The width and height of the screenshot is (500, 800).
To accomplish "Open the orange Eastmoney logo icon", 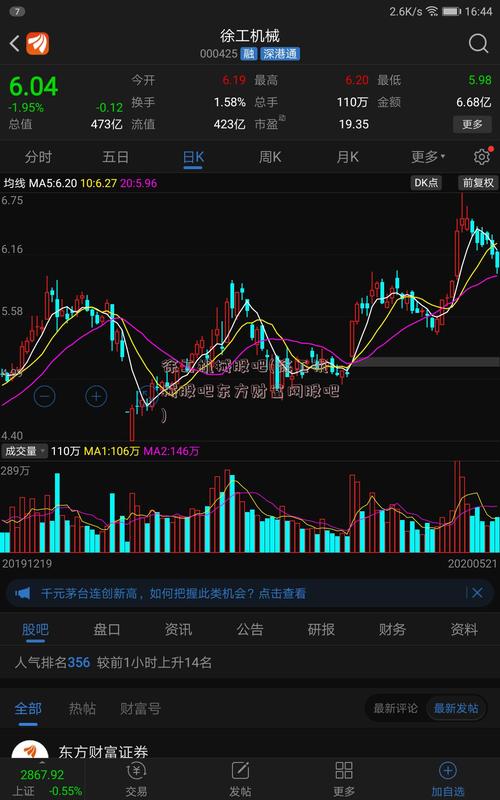I will click(x=38, y=44).
